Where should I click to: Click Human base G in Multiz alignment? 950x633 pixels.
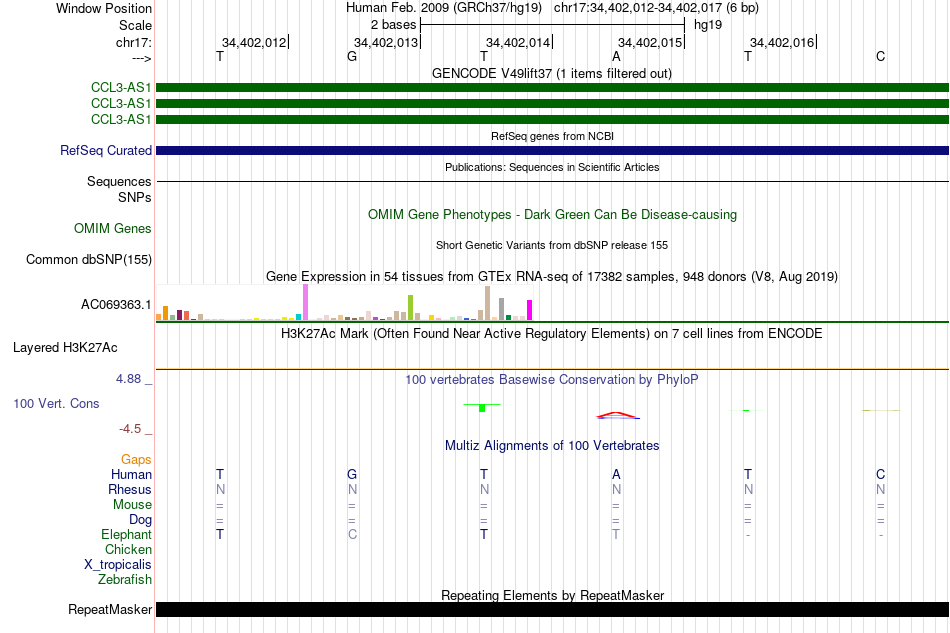pyautogui.click(x=352, y=474)
